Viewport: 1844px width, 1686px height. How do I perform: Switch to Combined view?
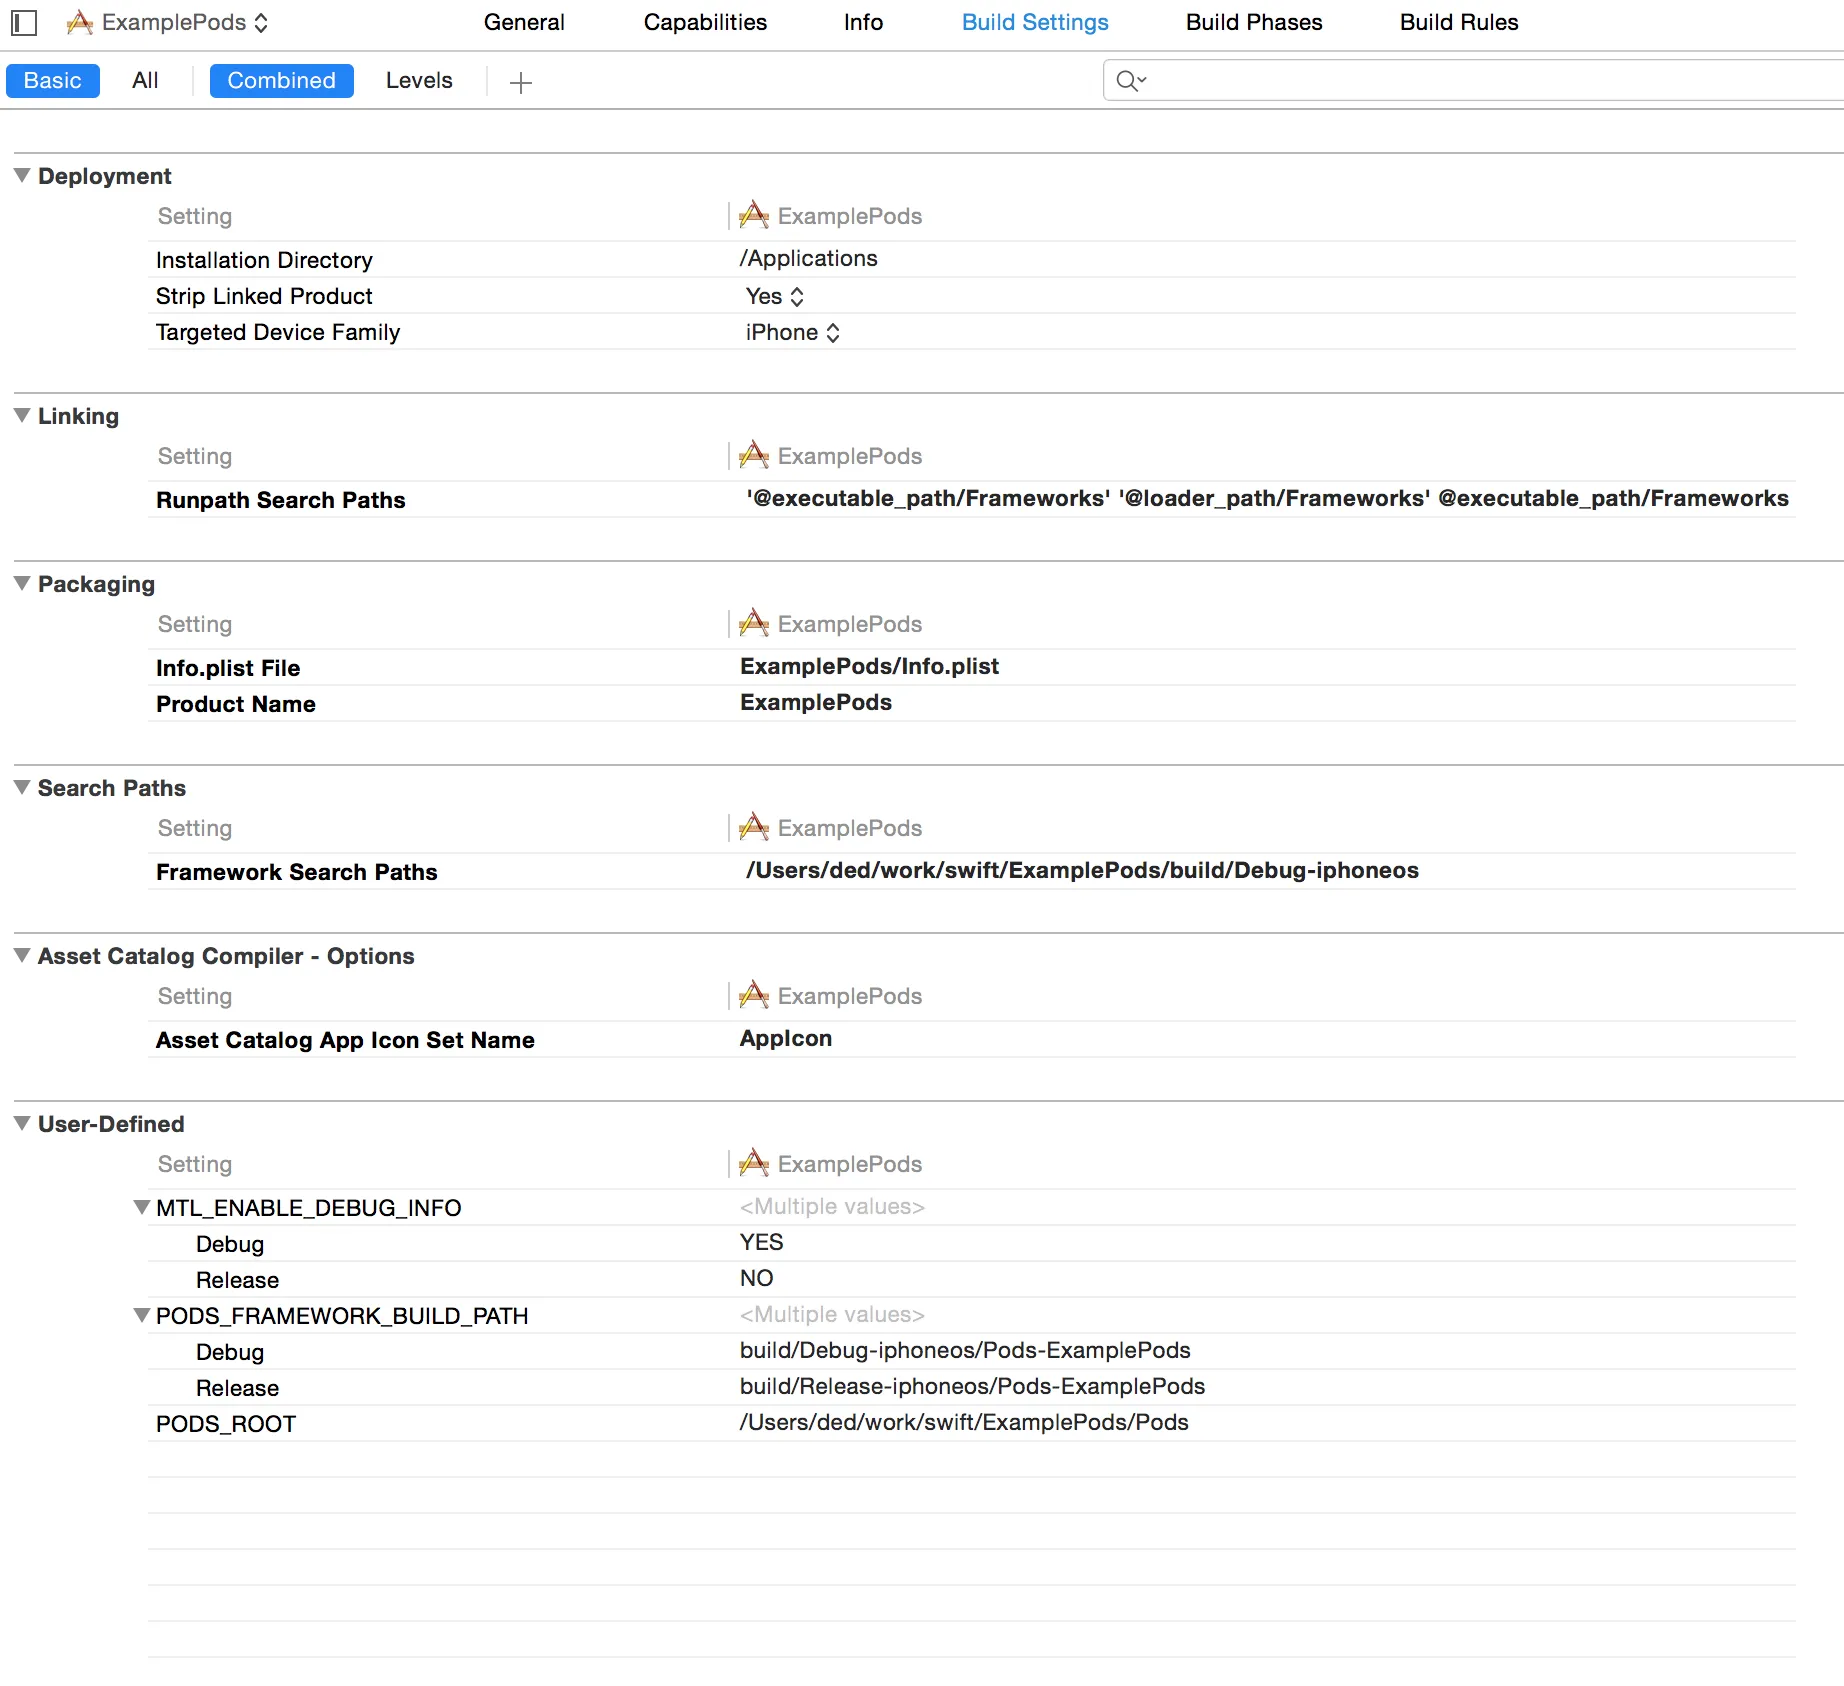pyautogui.click(x=281, y=81)
